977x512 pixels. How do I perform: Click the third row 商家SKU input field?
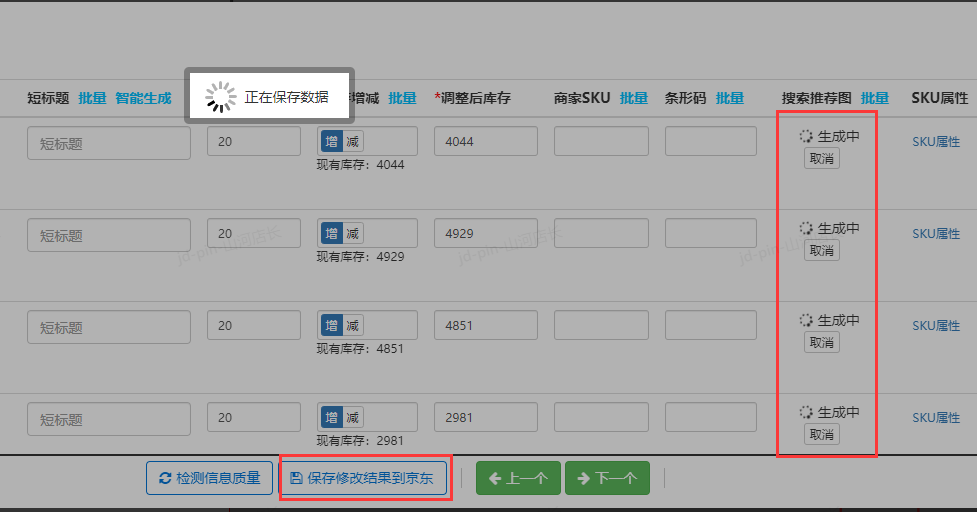601,325
